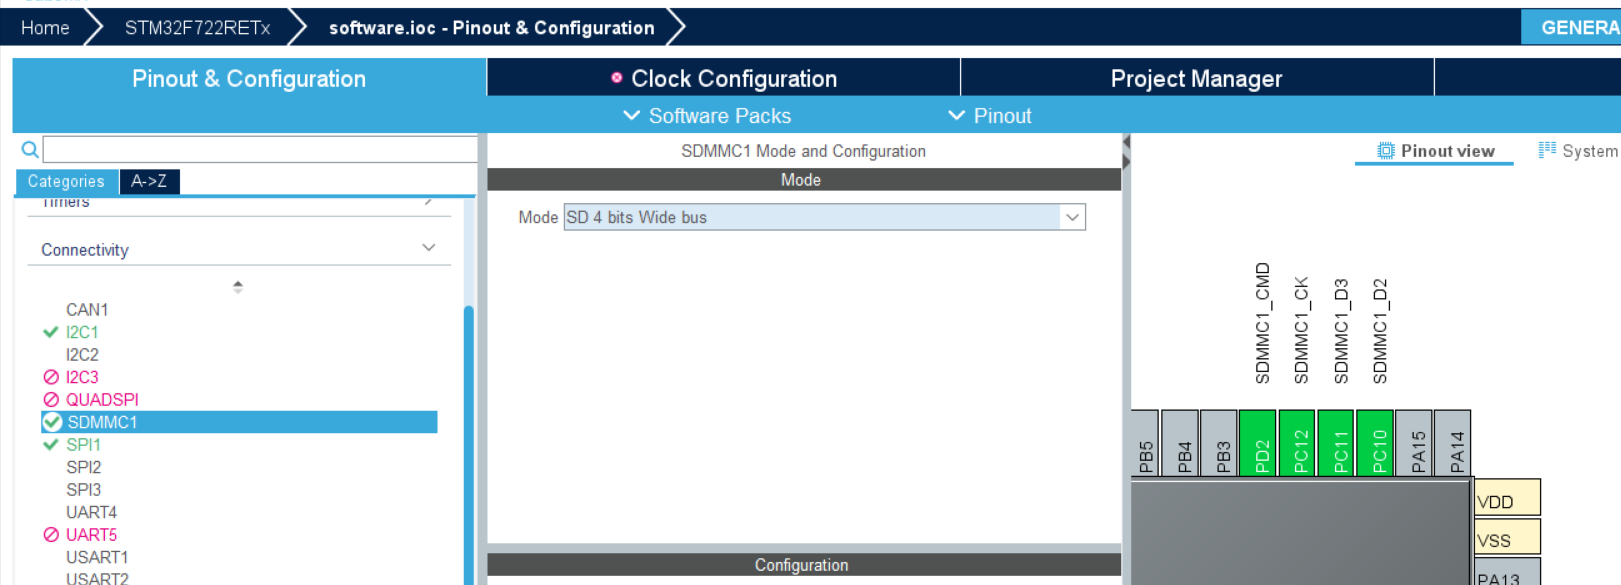The width and height of the screenshot is (1621, 585).
Task: Select pin PD2 on the chip
Action: 1257,442
